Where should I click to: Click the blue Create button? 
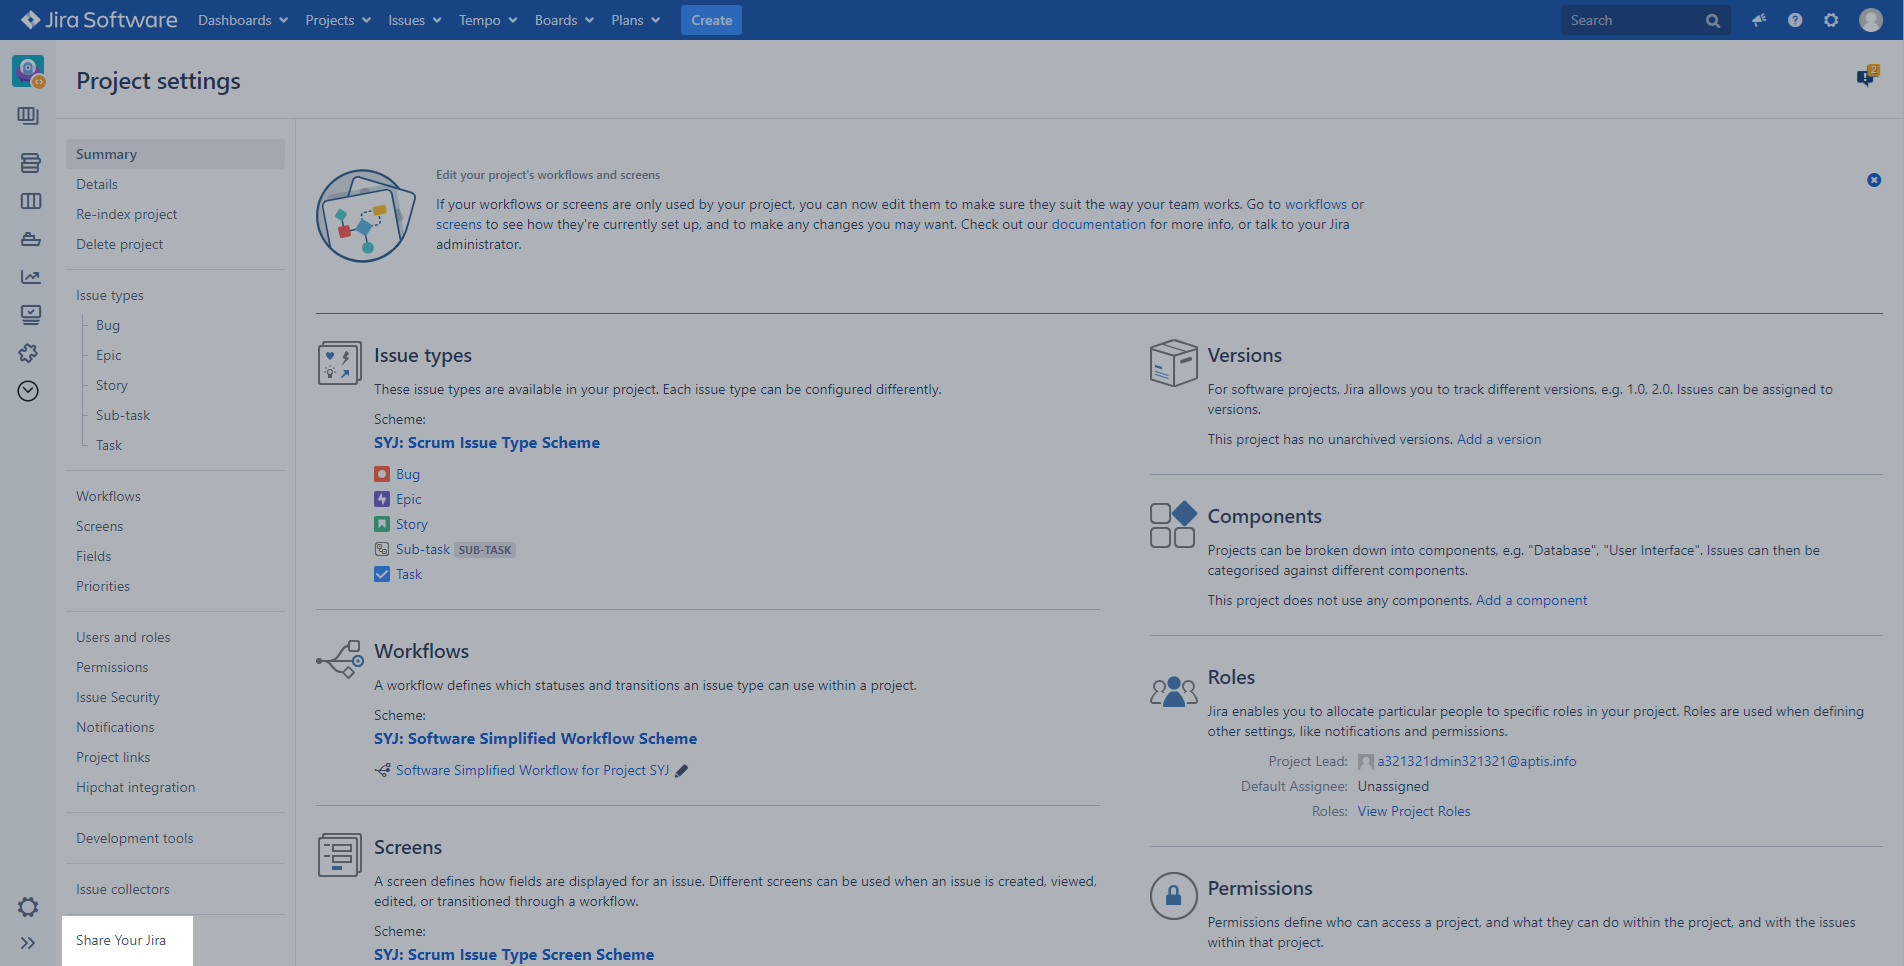pyautogui.click(x=711, y=20)
